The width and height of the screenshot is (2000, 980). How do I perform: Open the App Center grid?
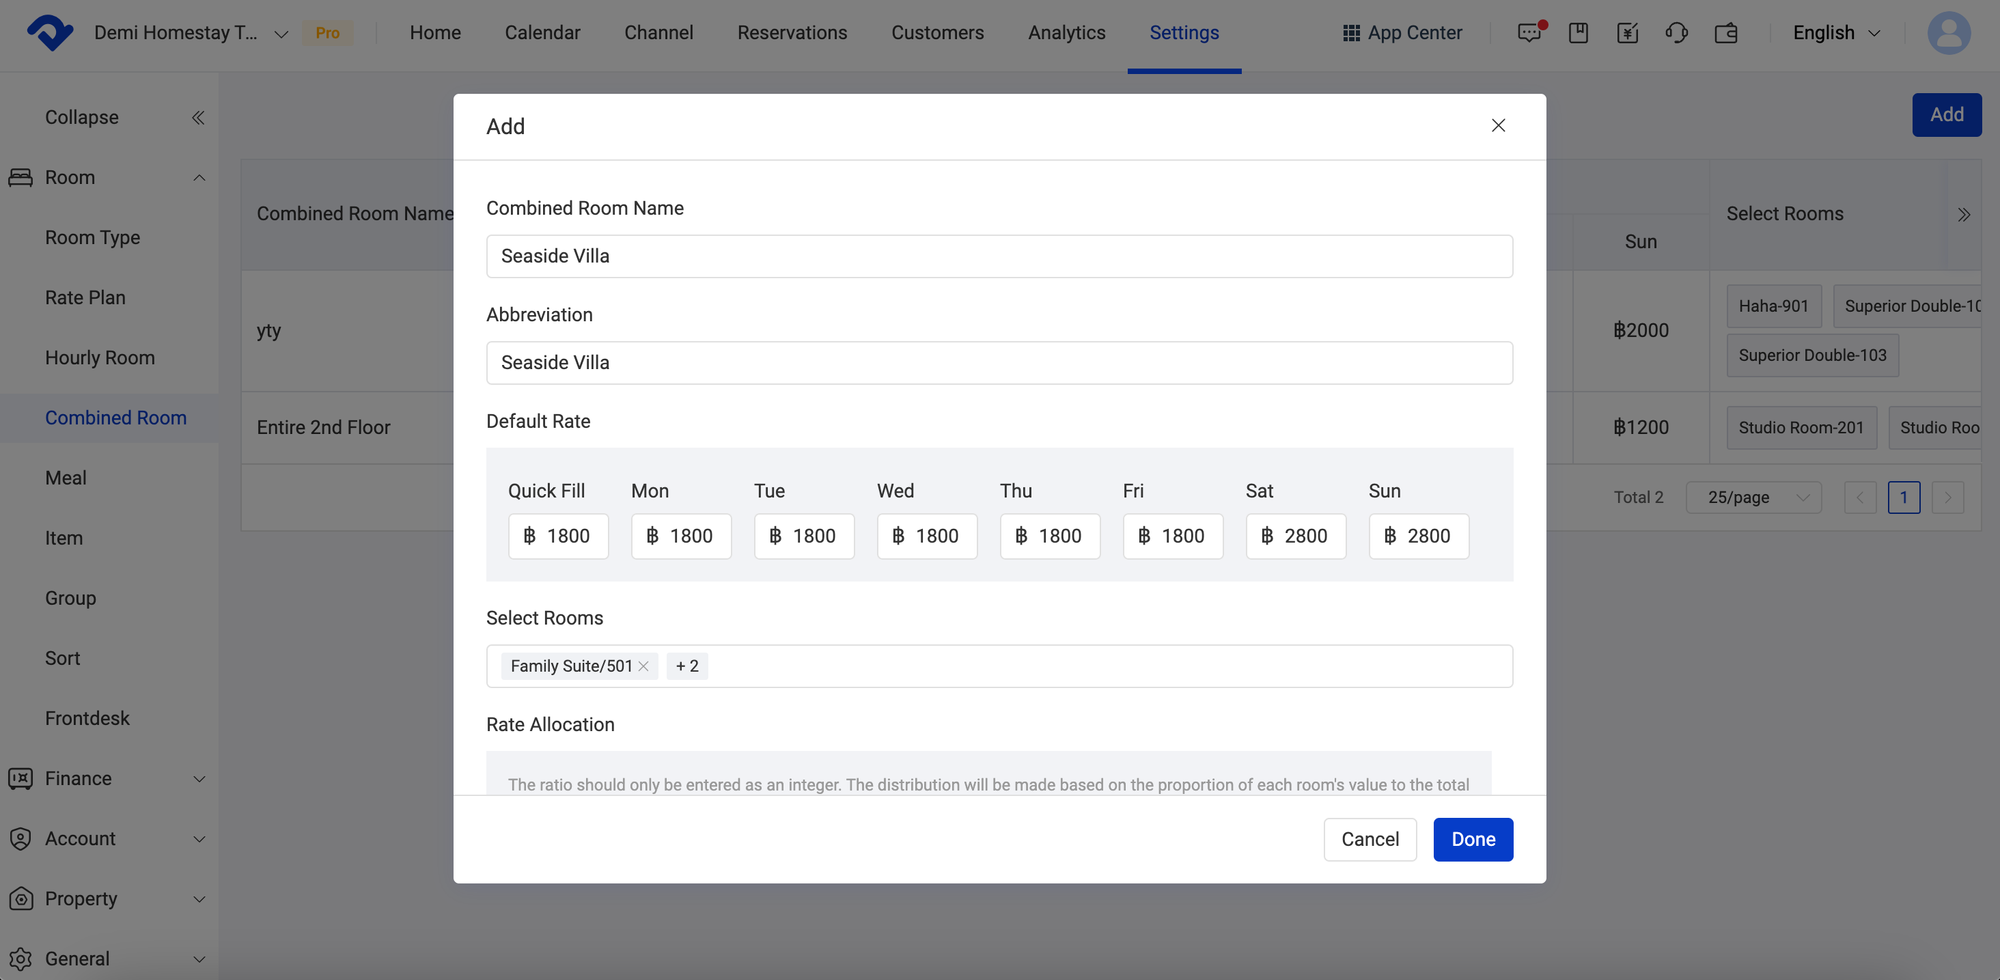coord(1402,33)
